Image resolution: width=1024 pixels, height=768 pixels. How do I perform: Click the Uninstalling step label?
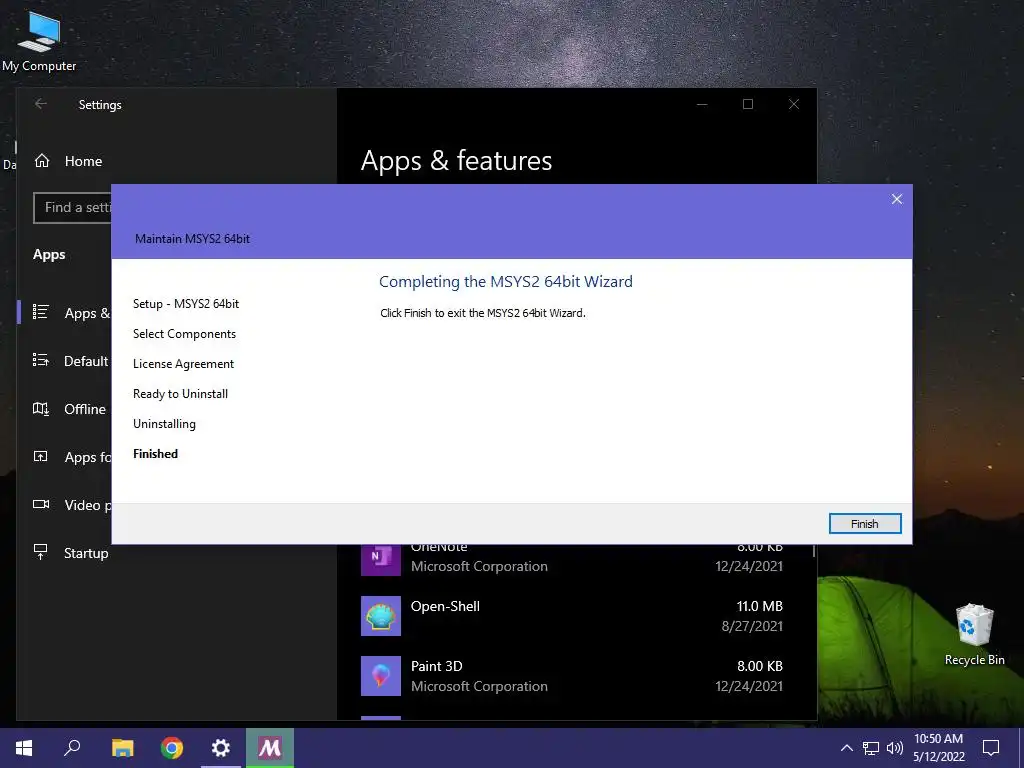(165, 424)
